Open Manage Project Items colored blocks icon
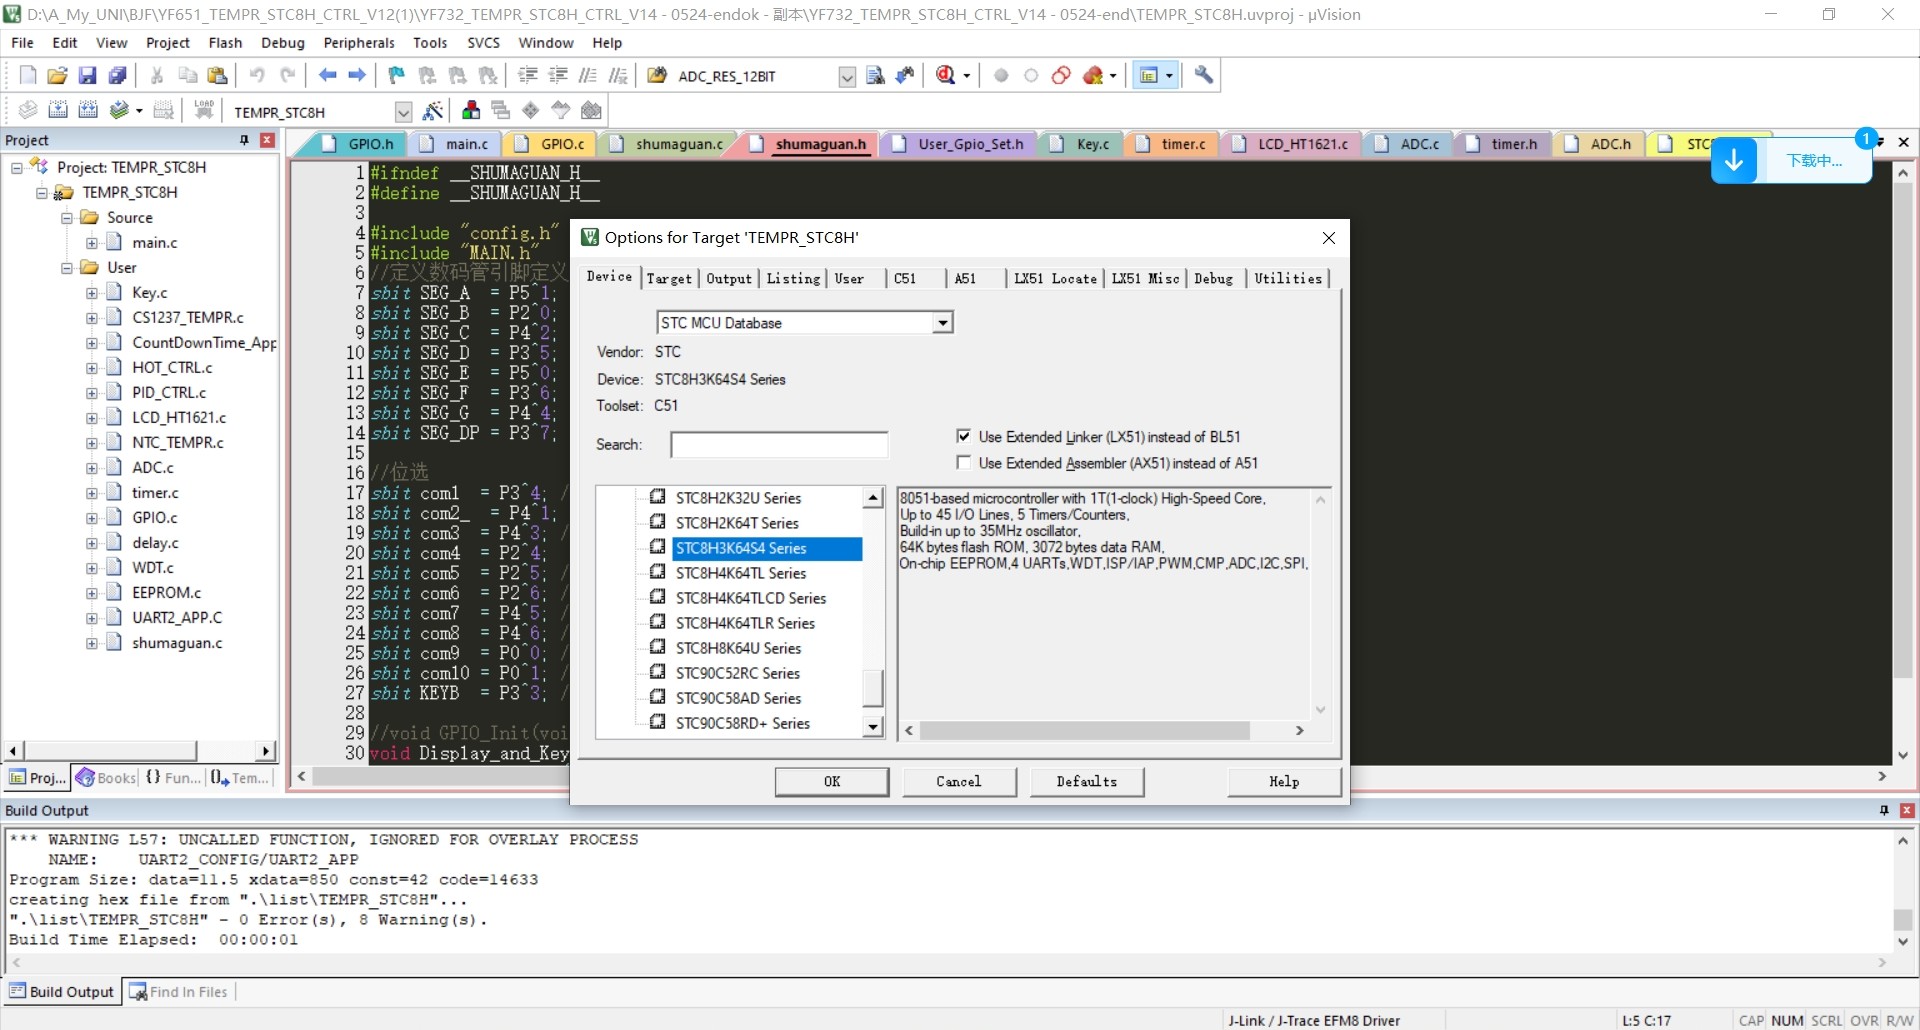 (471, 111)
